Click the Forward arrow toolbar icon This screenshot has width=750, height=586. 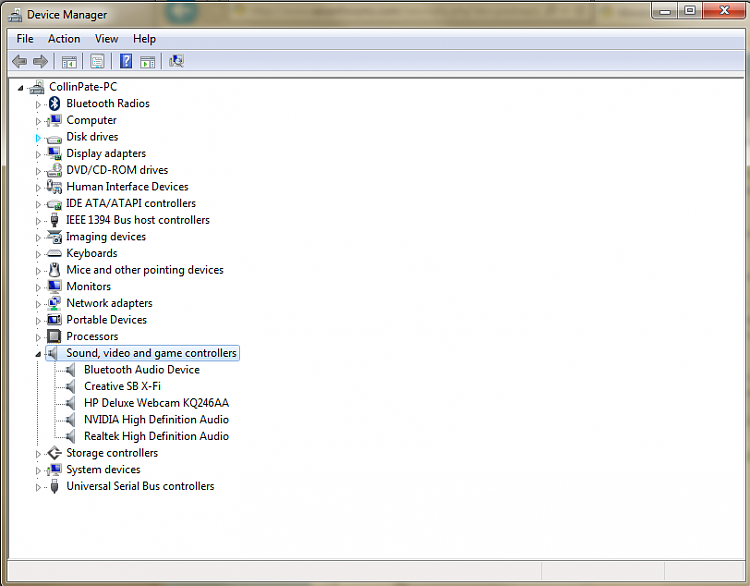point(41,61)
